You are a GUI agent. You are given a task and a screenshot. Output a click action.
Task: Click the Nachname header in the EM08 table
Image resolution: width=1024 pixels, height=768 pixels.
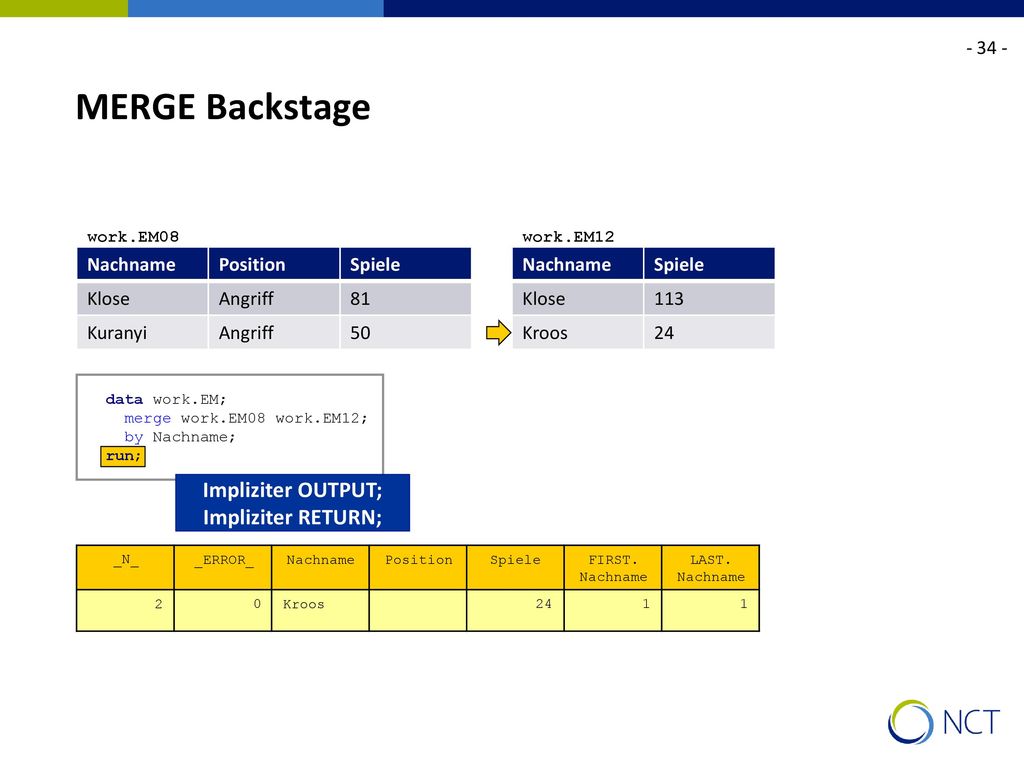[x=142, y=264]
